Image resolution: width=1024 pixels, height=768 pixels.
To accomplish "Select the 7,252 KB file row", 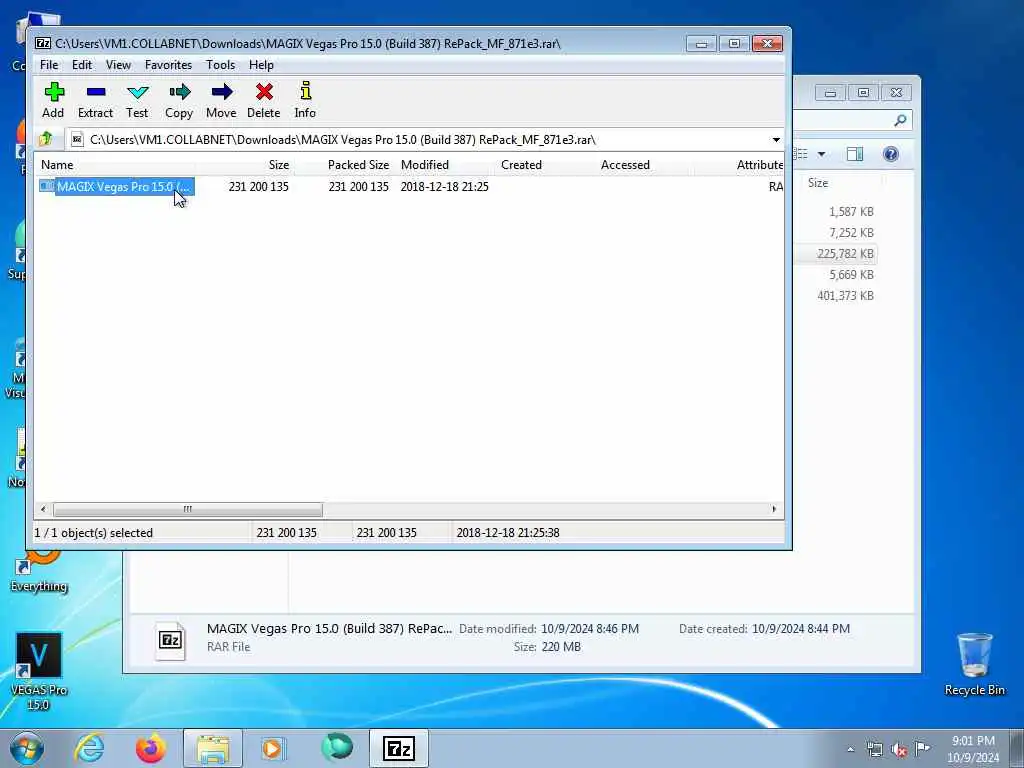I will (x=836, y=232).
